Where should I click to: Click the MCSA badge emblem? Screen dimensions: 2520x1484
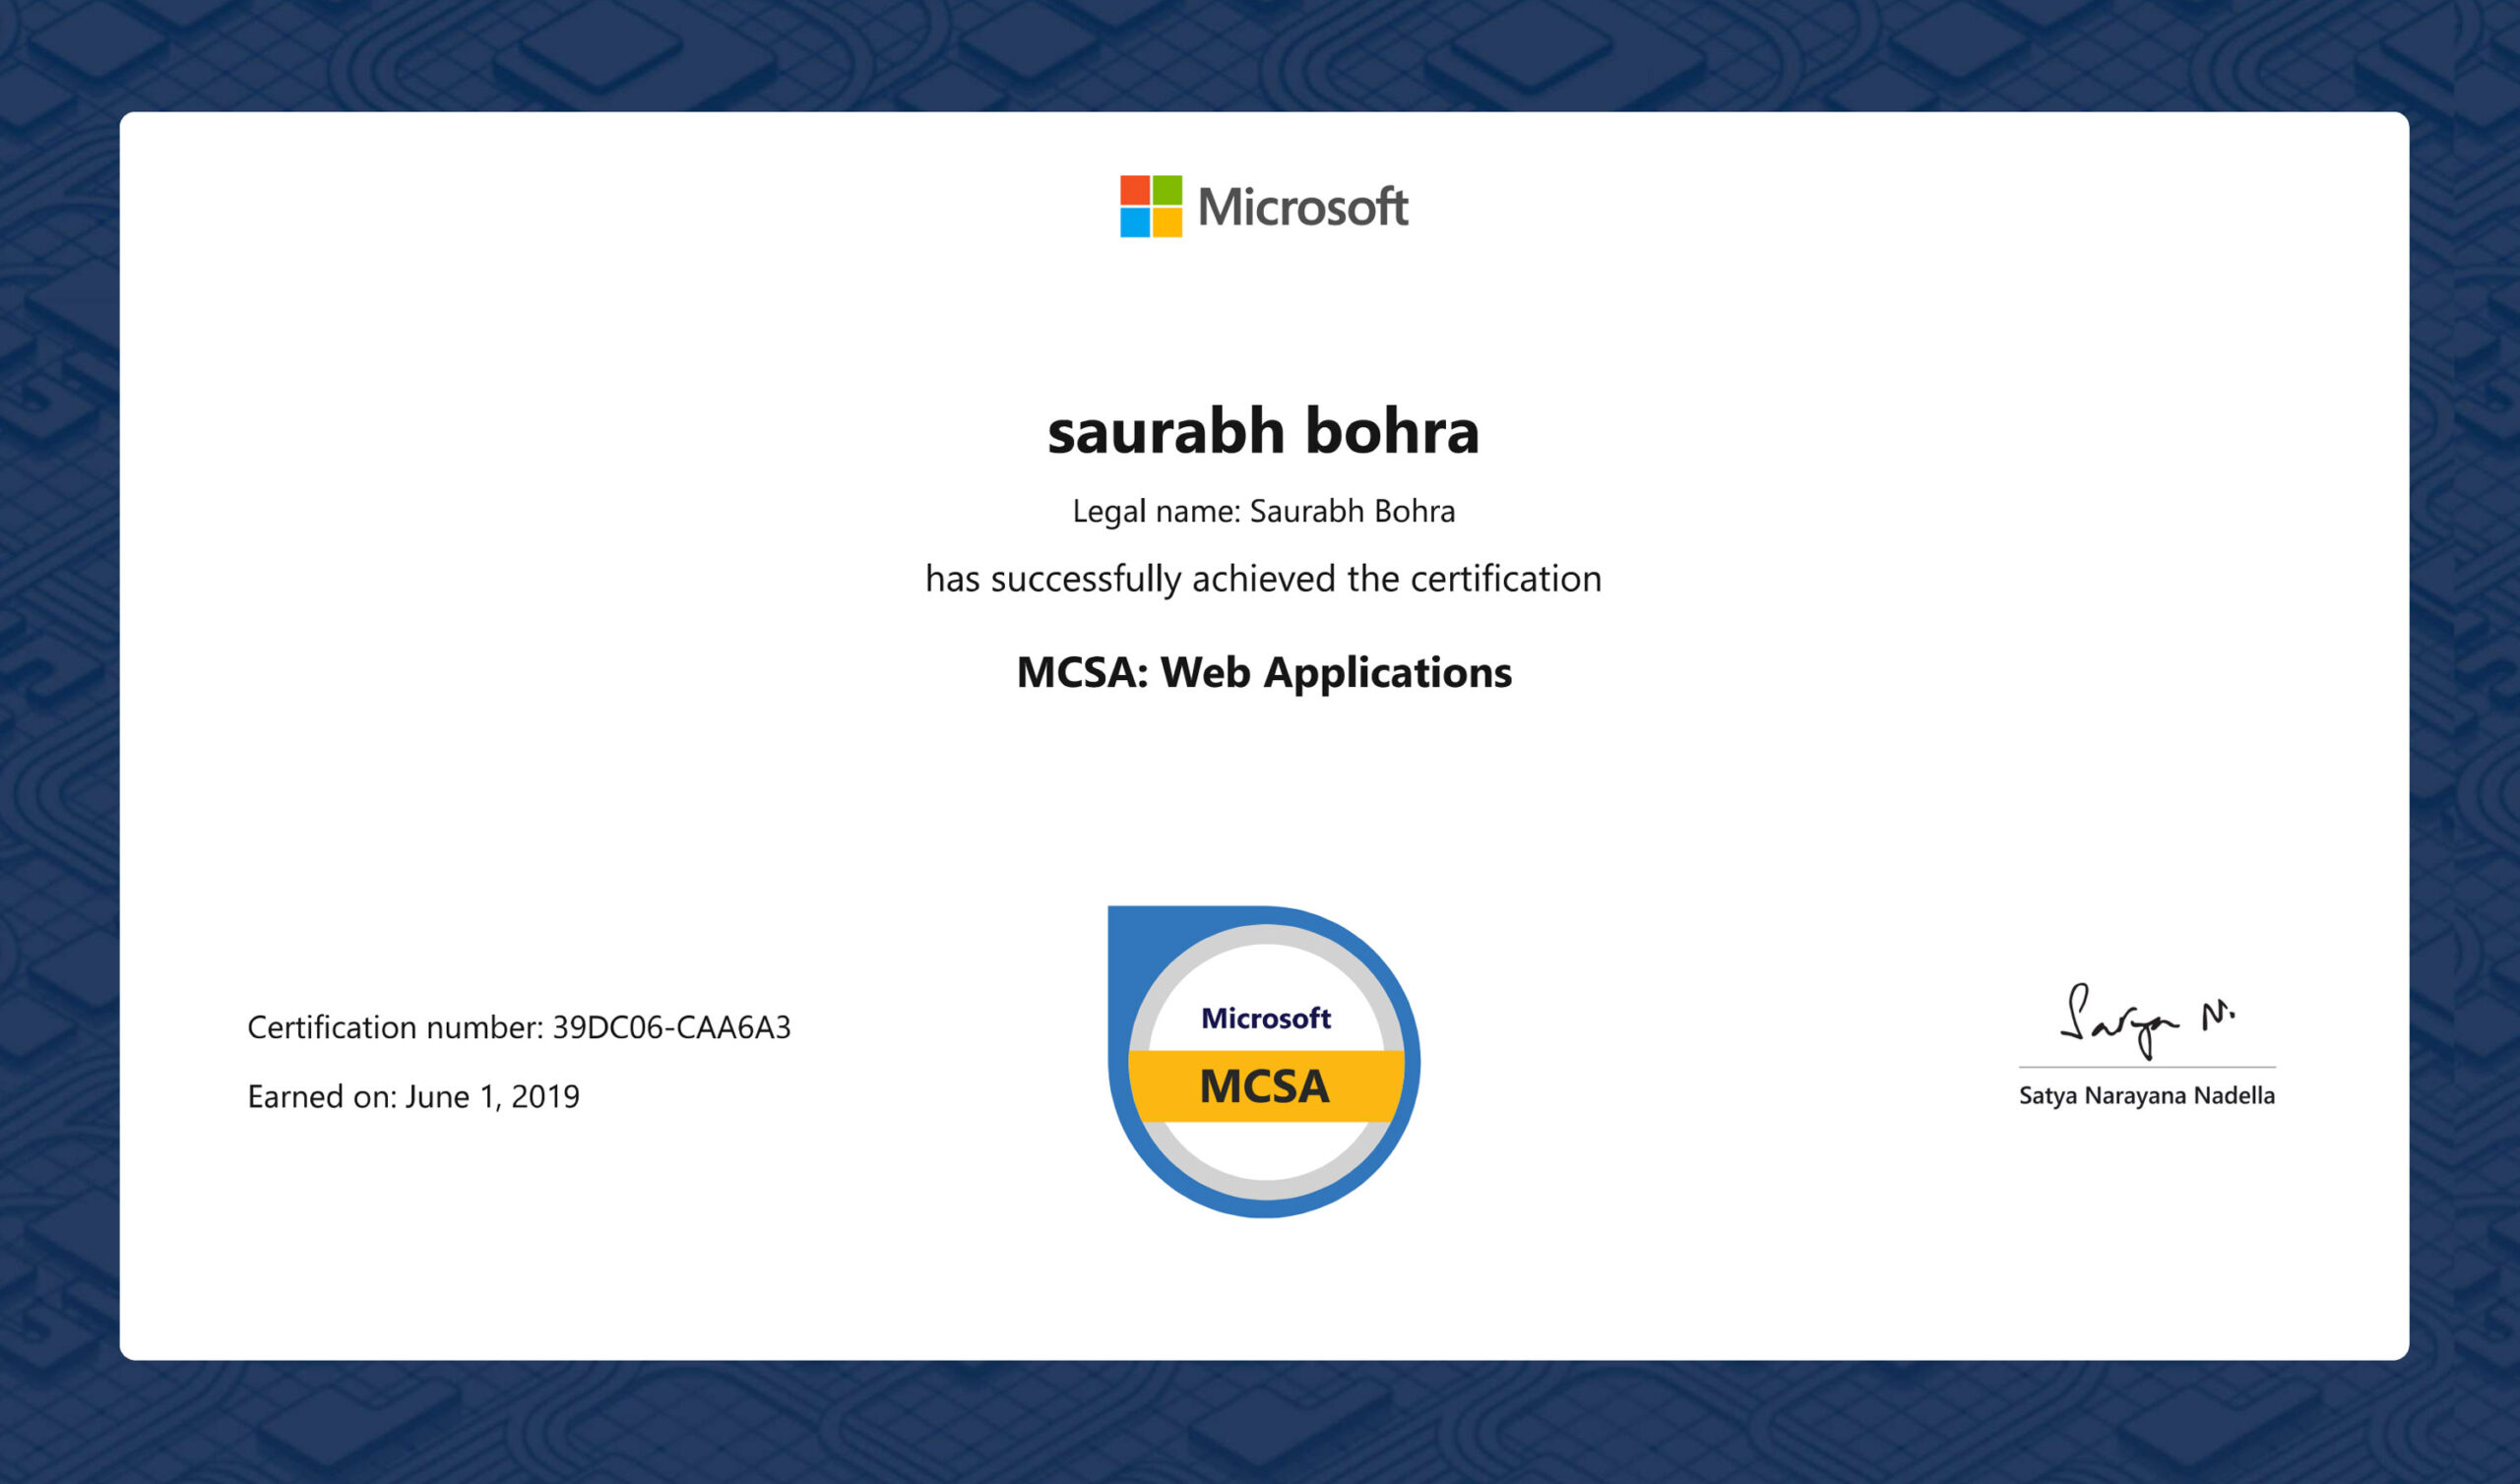coord(1264,1061)
